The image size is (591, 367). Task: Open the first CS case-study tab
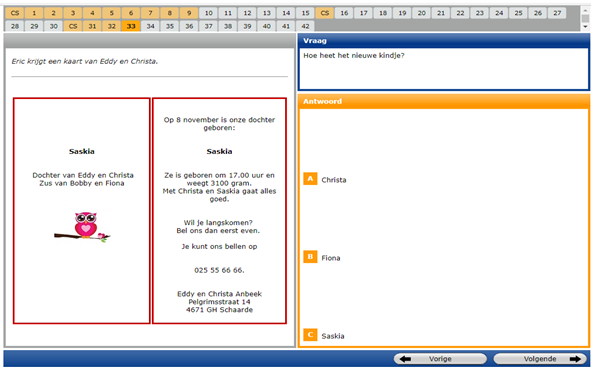tap(15, 13)
